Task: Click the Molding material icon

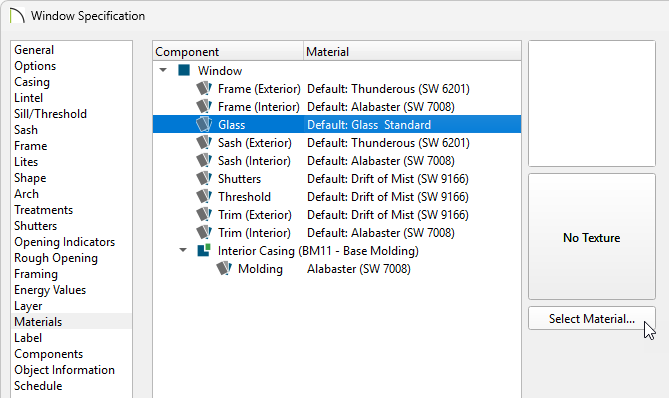Action: [224, 269]
